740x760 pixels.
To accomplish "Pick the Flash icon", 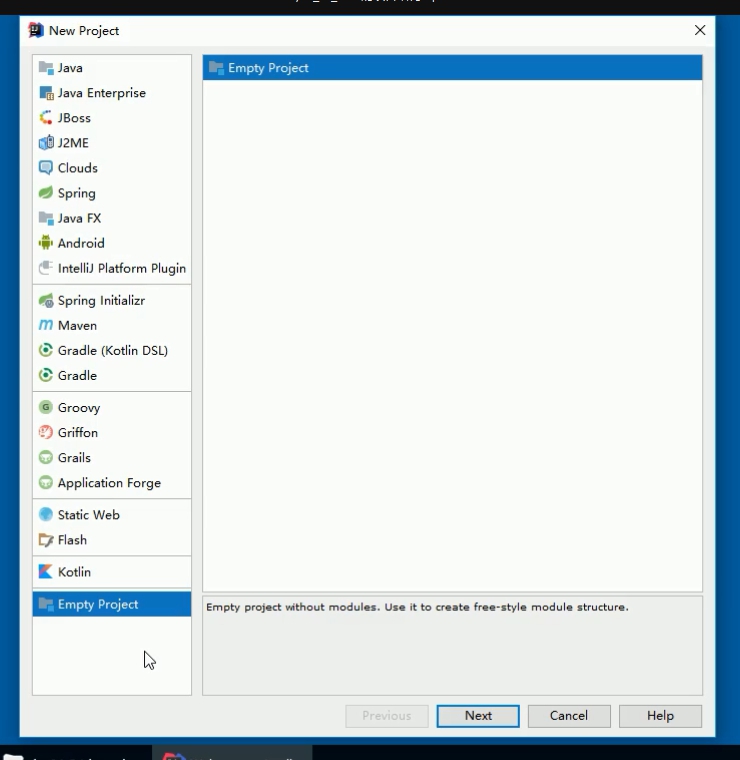I will [46, 540].
